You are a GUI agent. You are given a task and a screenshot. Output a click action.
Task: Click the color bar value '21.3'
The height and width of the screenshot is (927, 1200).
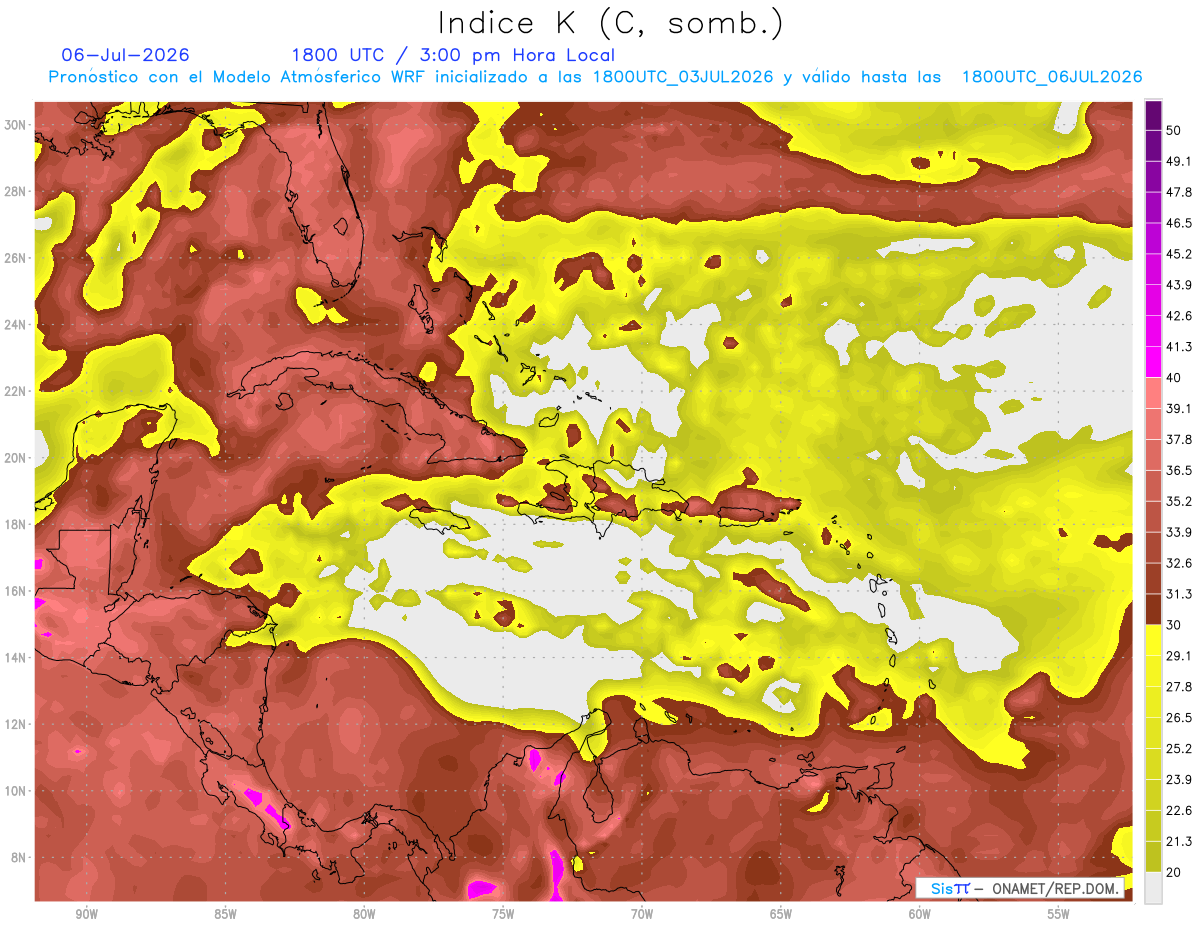point(1179,841)
